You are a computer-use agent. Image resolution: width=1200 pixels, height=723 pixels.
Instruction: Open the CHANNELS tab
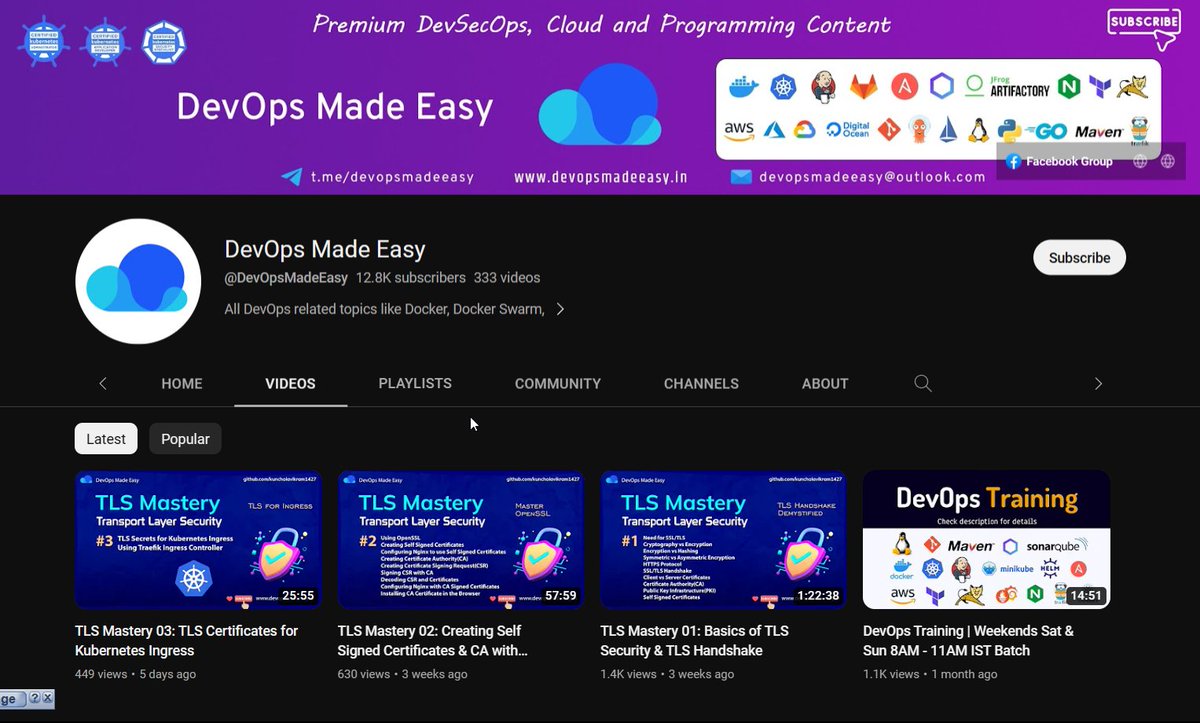[701, 383]
